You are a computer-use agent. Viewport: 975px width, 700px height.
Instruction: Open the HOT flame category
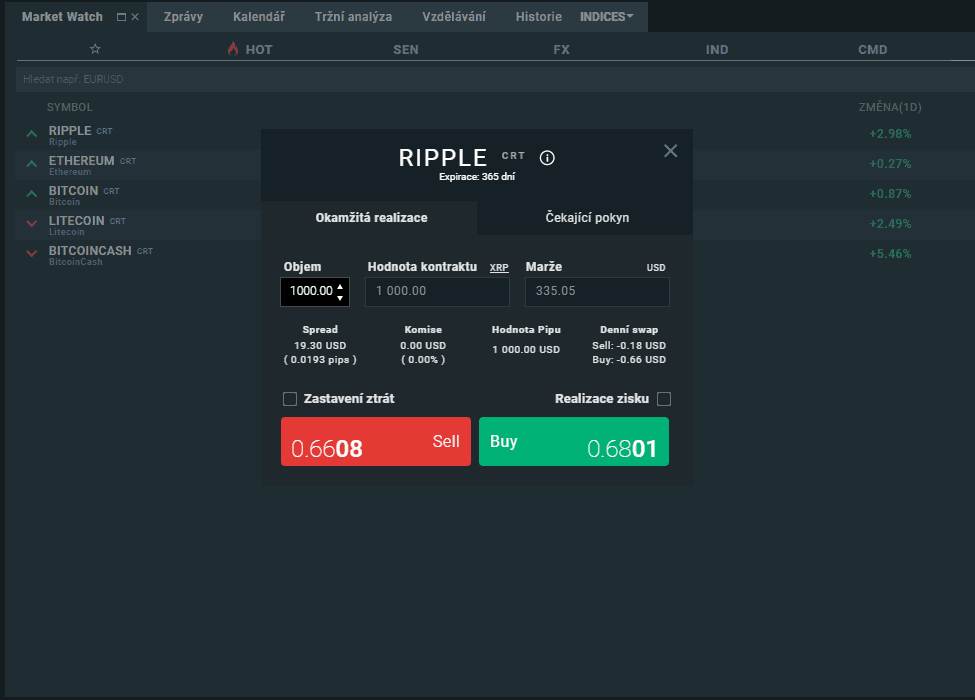point(250,49)
